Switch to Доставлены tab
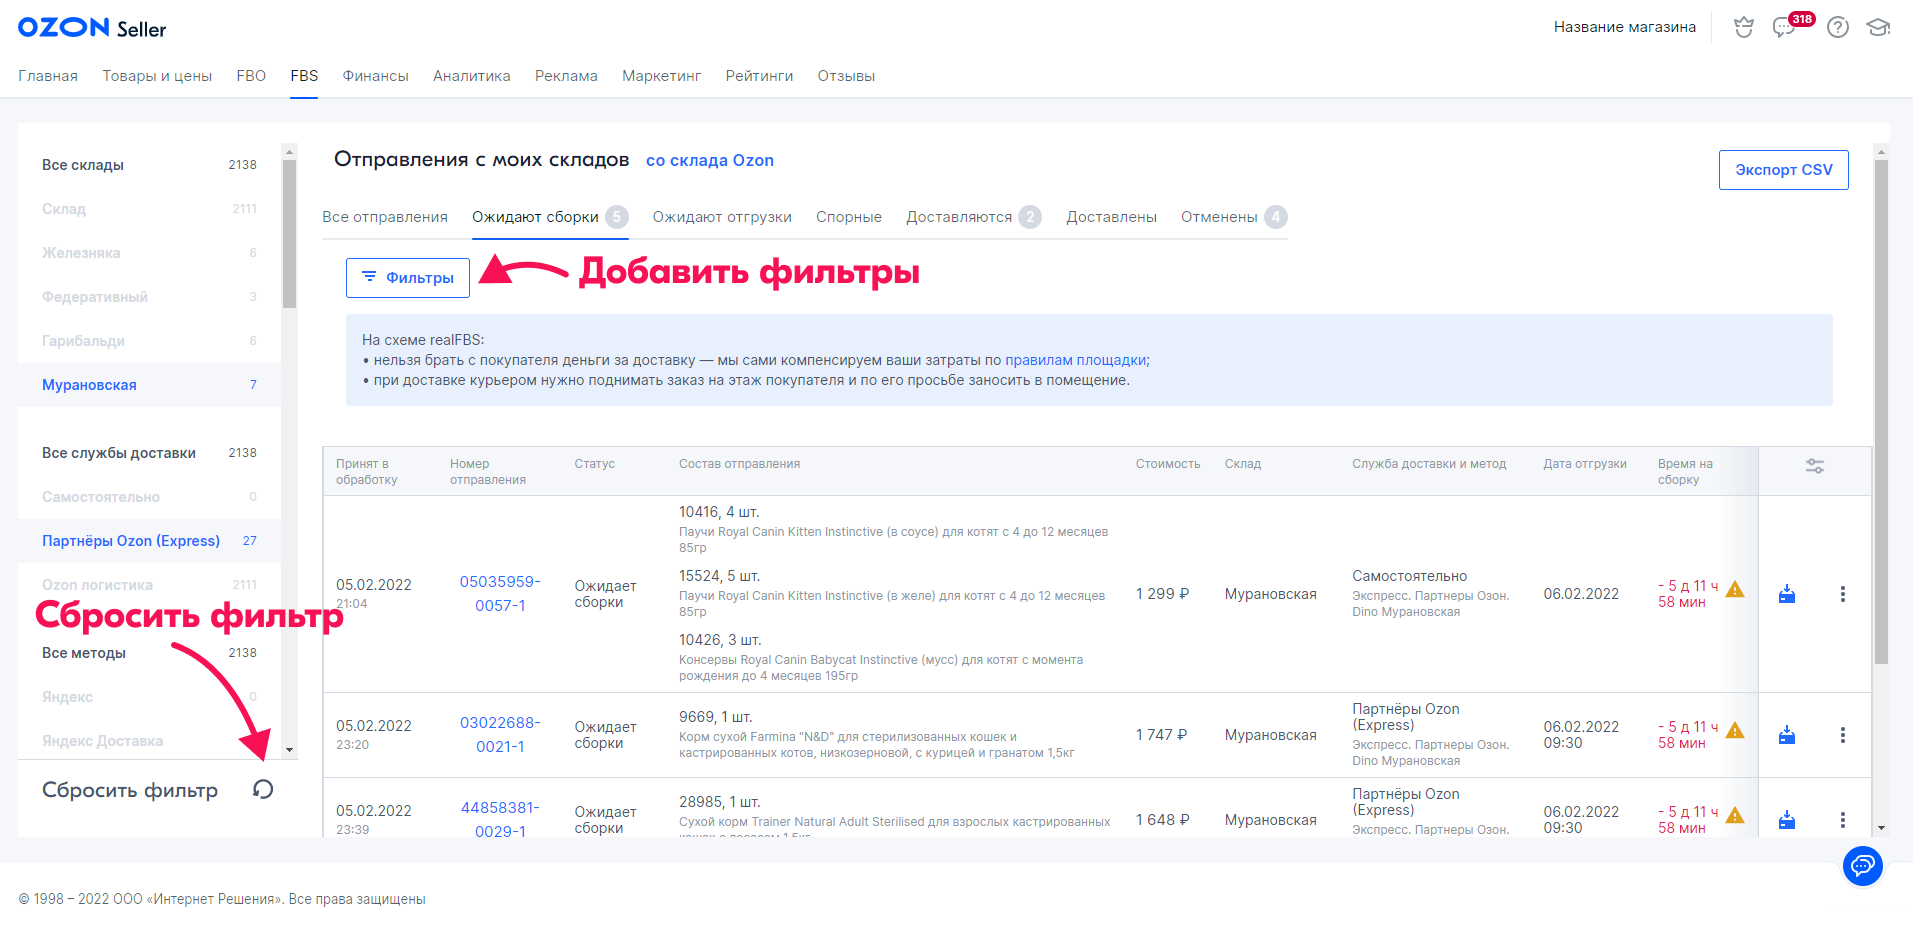The width and height of the screenshot is (1913, 933). 1111,217
